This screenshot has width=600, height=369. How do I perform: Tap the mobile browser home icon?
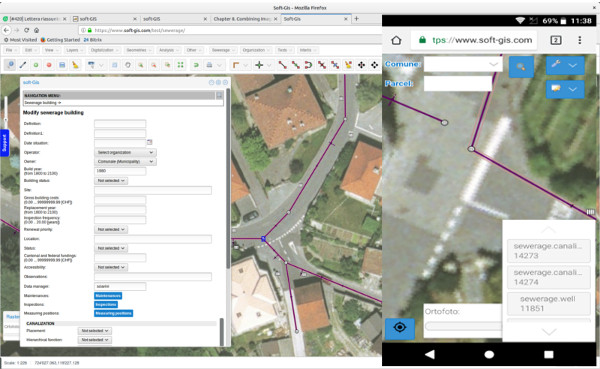click(396, 40)
